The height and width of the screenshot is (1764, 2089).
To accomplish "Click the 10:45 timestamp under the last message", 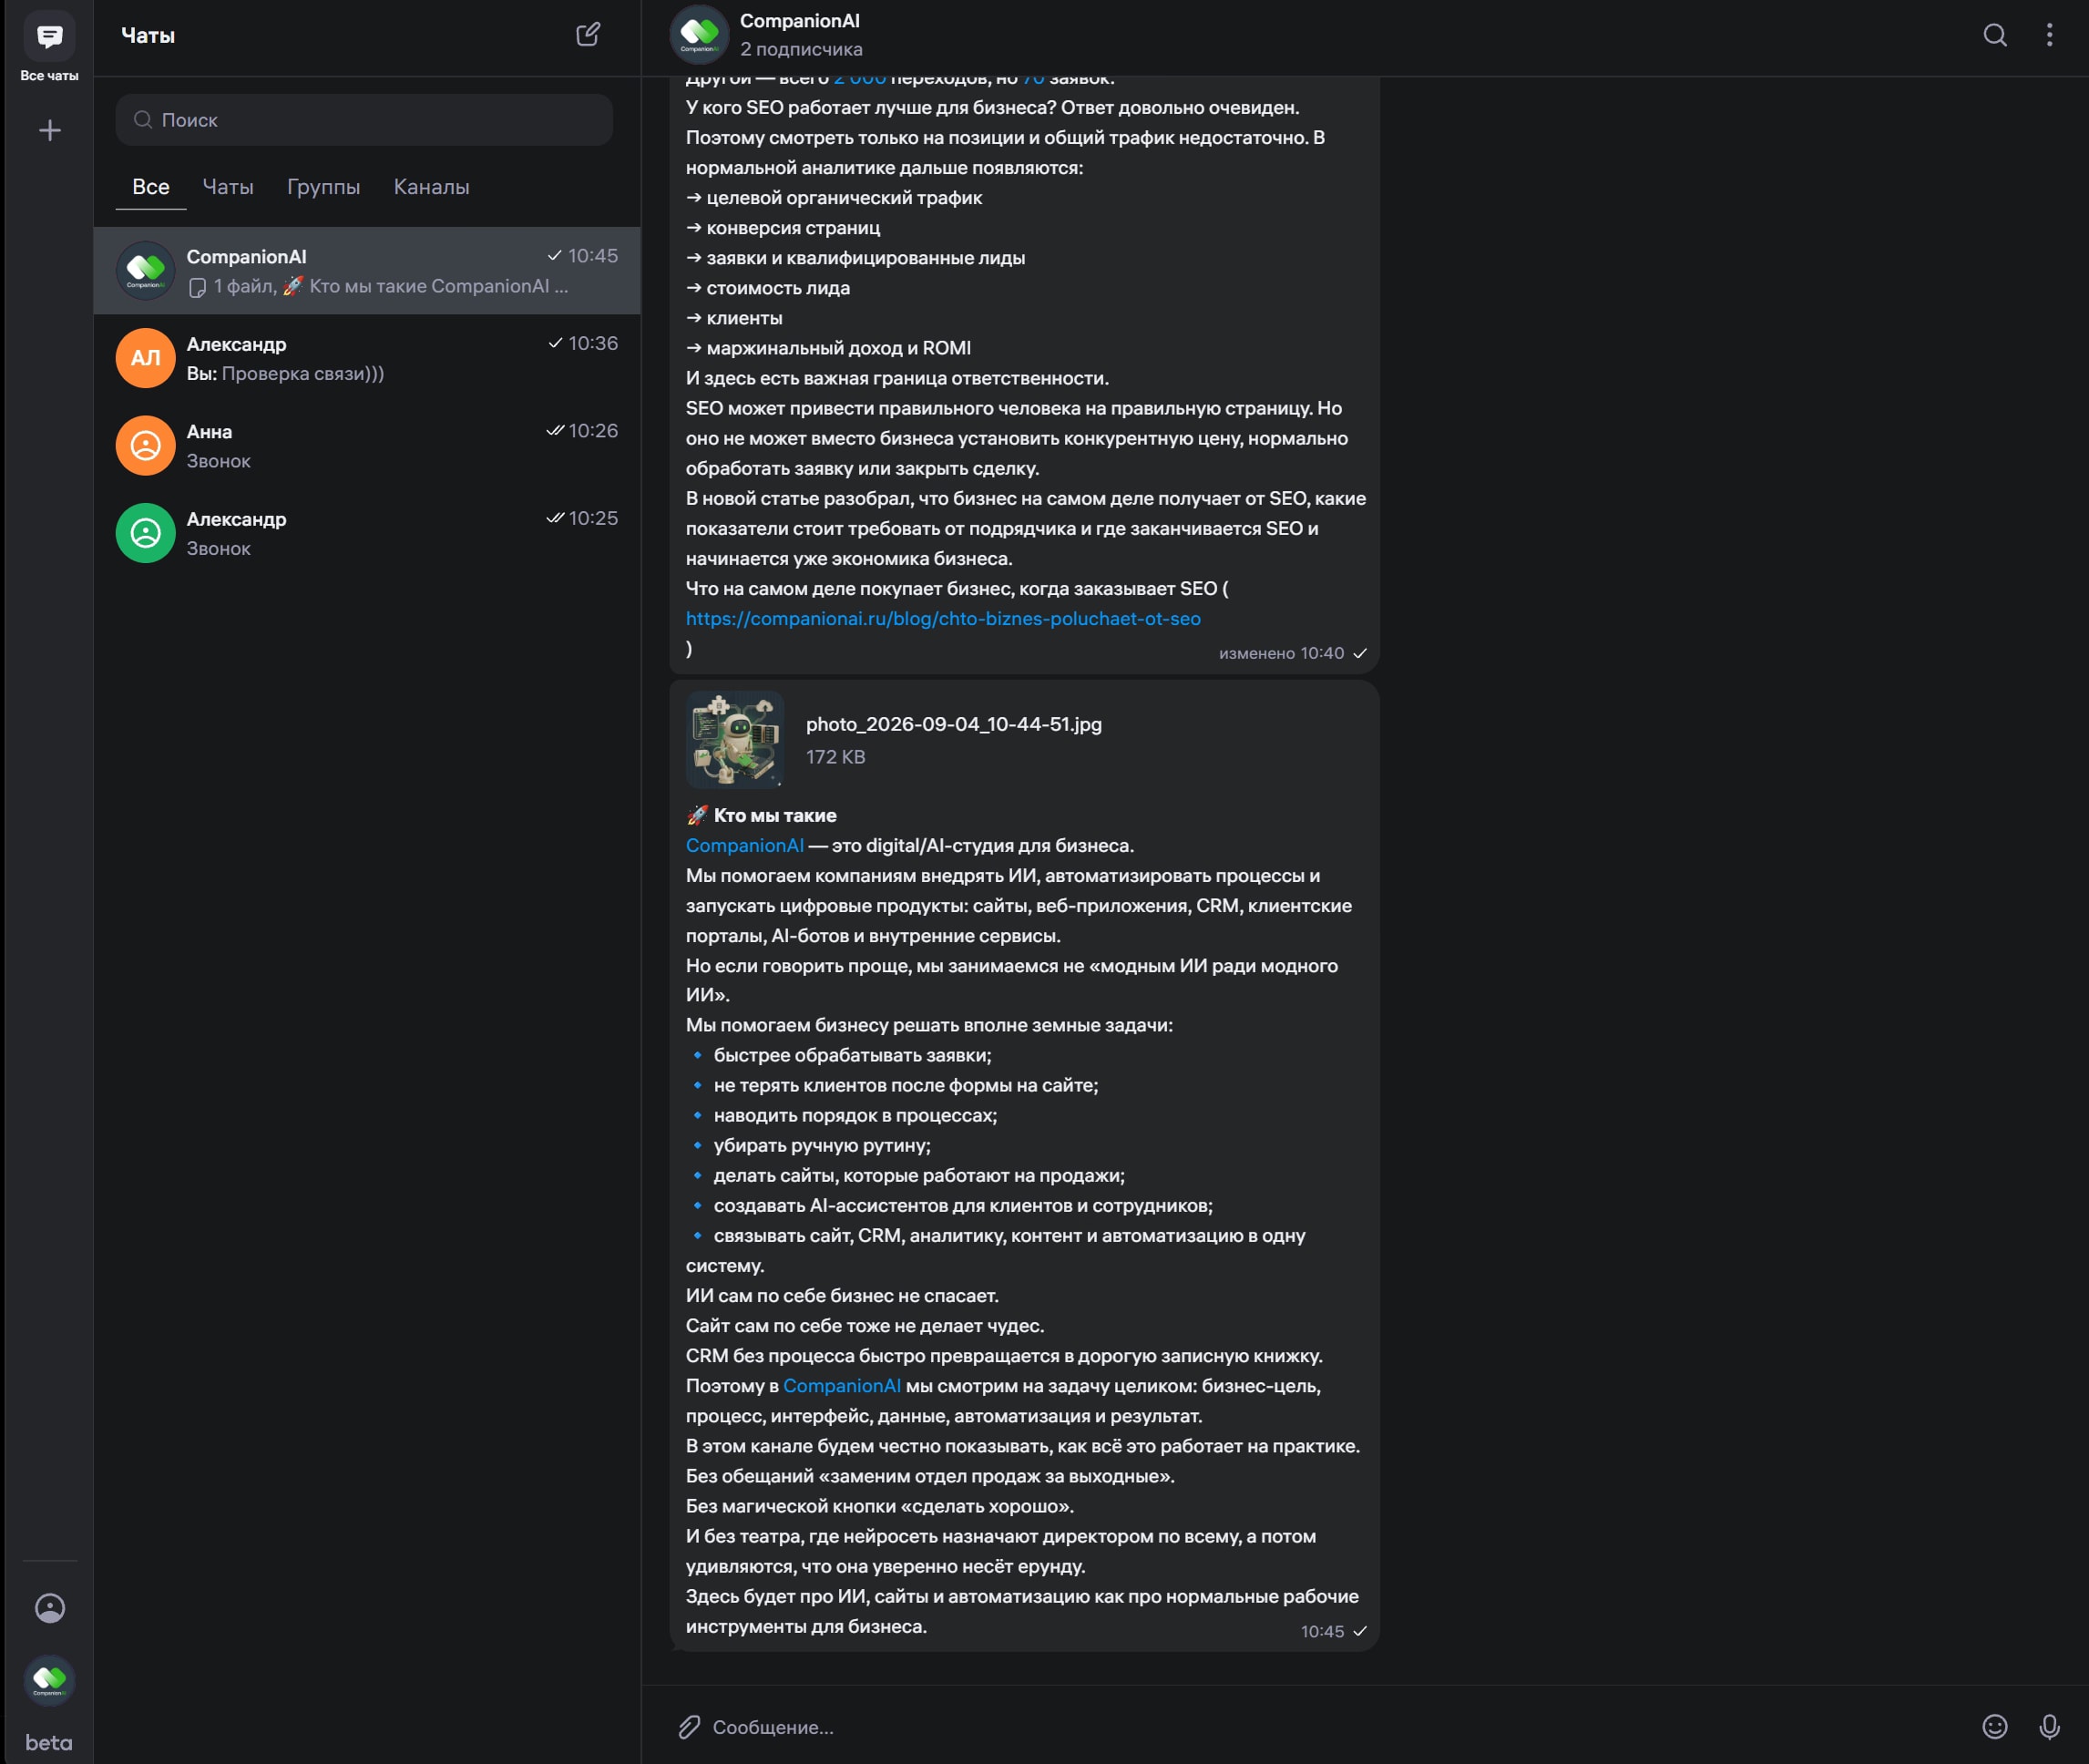I will tap(1322, 1631).
